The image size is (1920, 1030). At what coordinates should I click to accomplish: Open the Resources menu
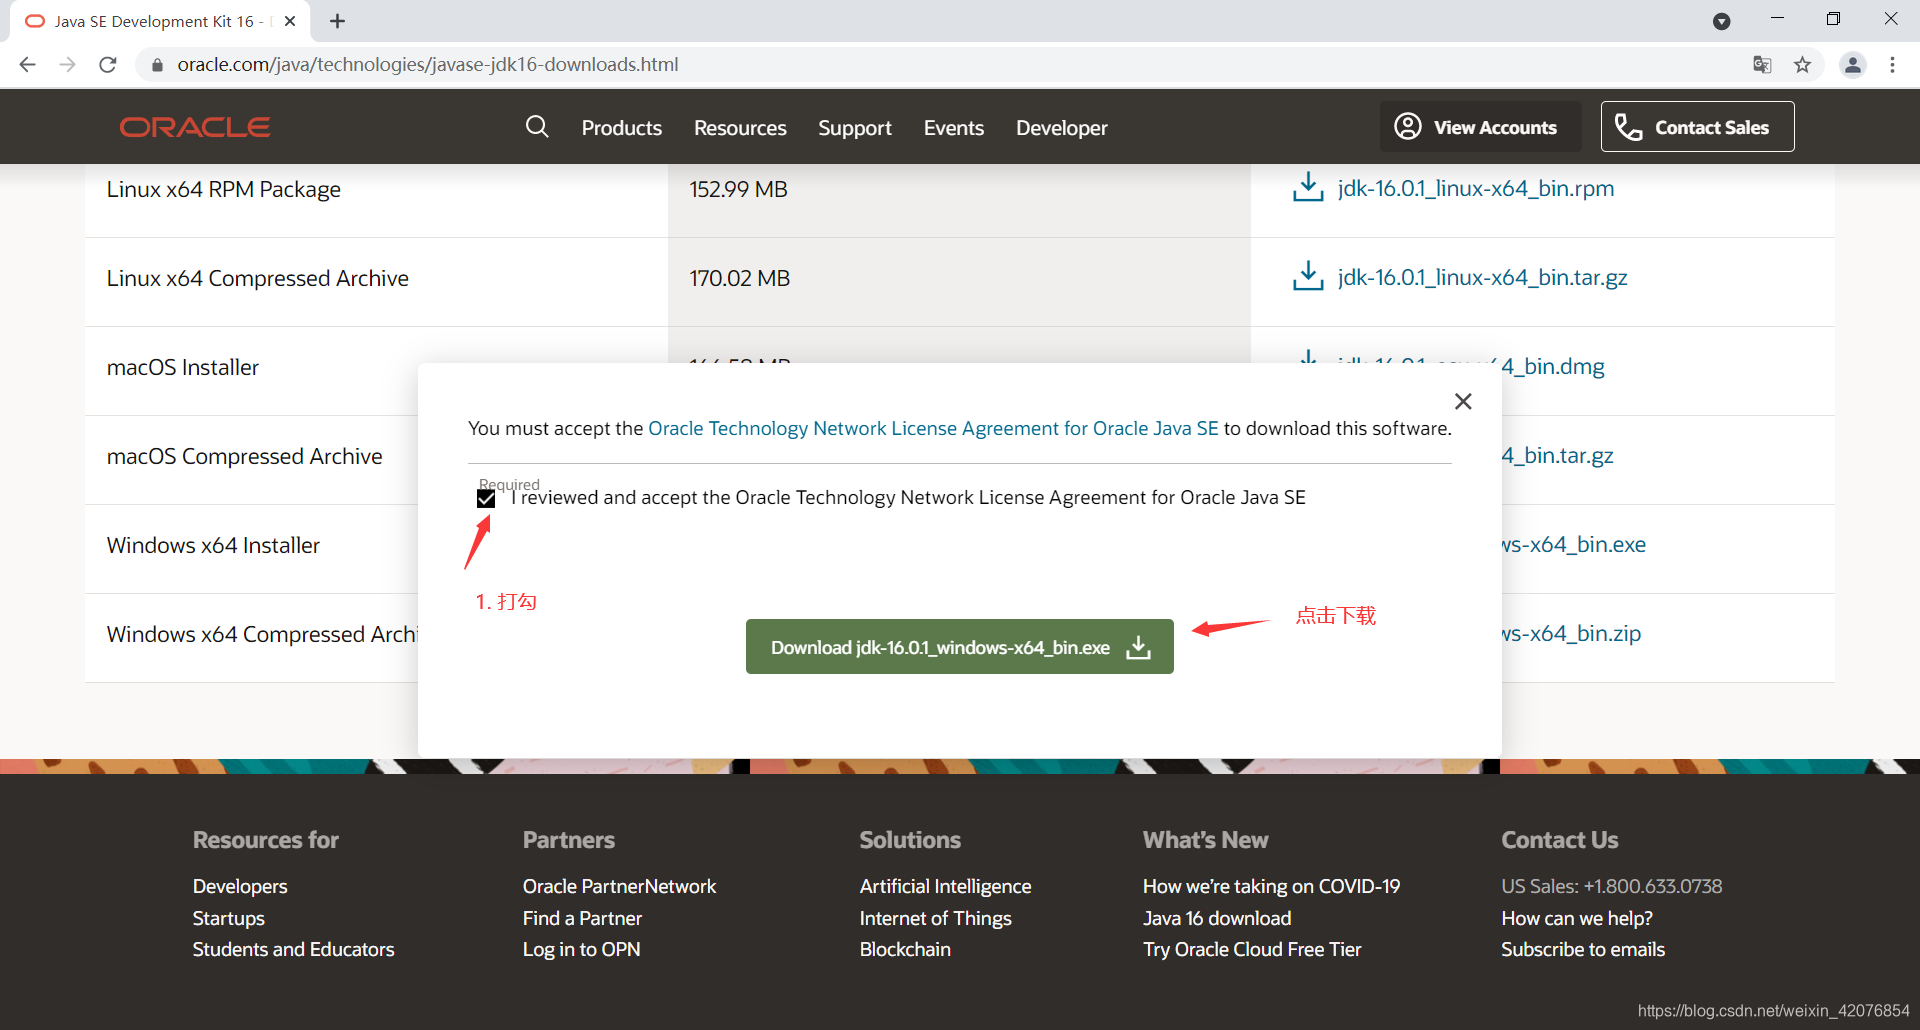pyautogui.click(x=740, y=128)
